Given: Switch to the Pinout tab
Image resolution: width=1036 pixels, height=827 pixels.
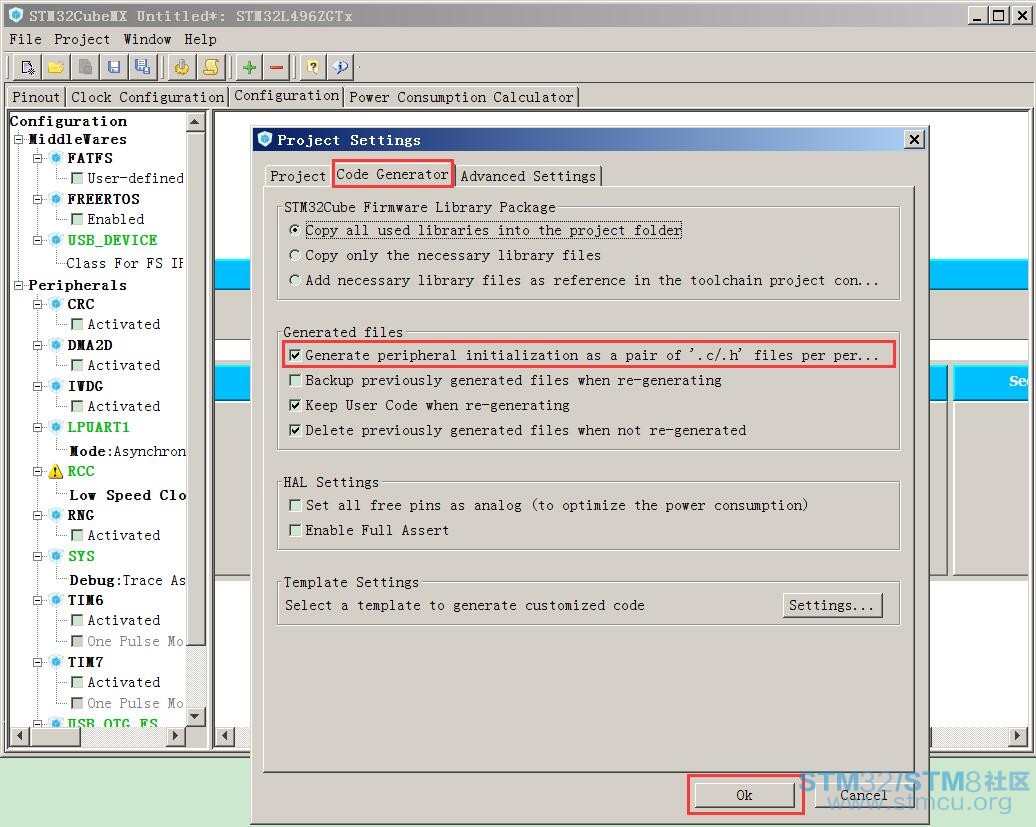Looking at the screenshot, I should (x=36, y=97).
